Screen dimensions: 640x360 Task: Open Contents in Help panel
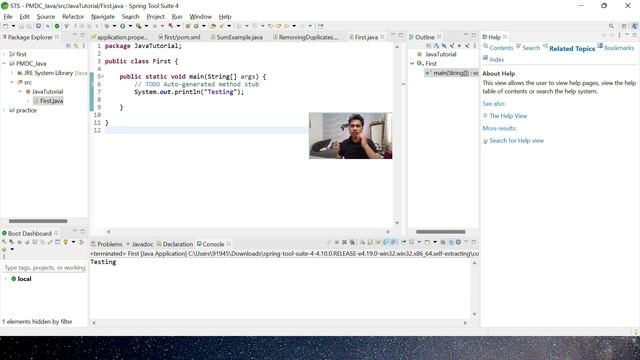(501, 48)
